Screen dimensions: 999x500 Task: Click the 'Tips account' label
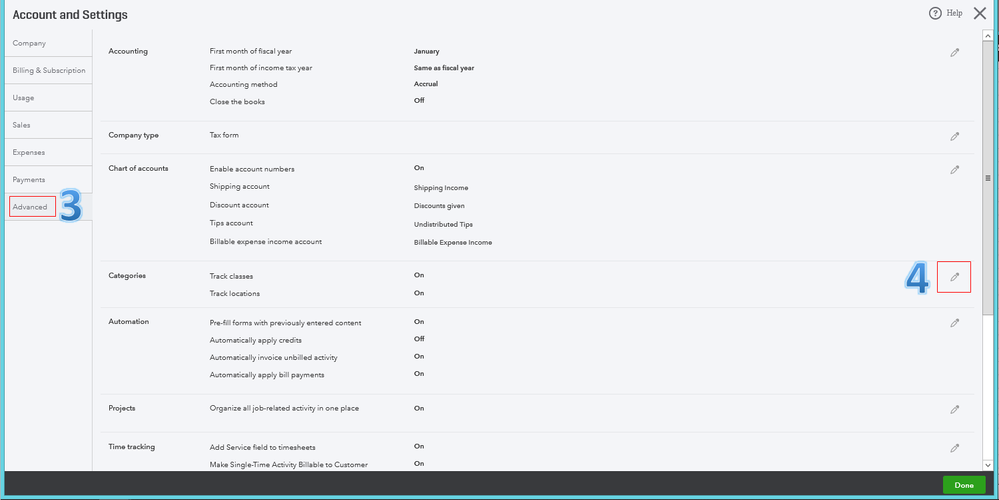231,223
